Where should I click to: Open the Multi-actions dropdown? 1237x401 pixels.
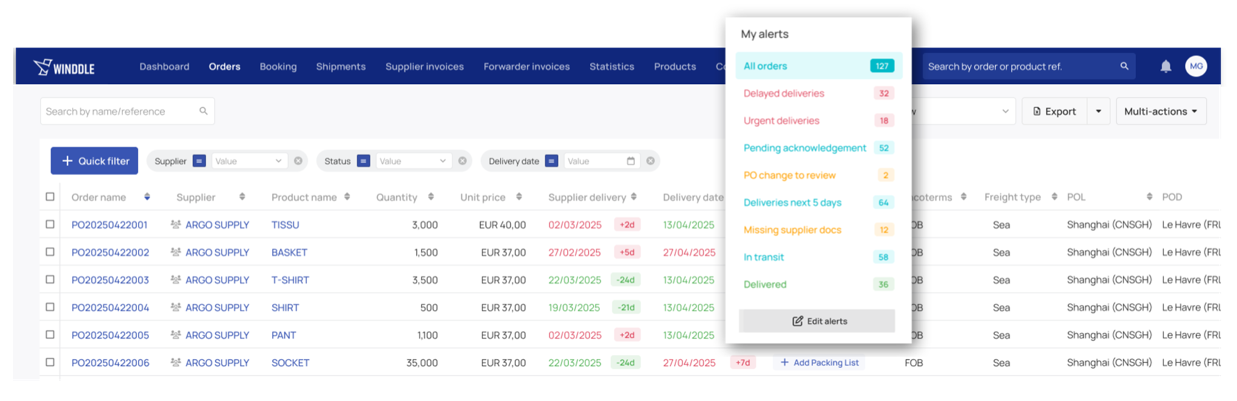1160,111
